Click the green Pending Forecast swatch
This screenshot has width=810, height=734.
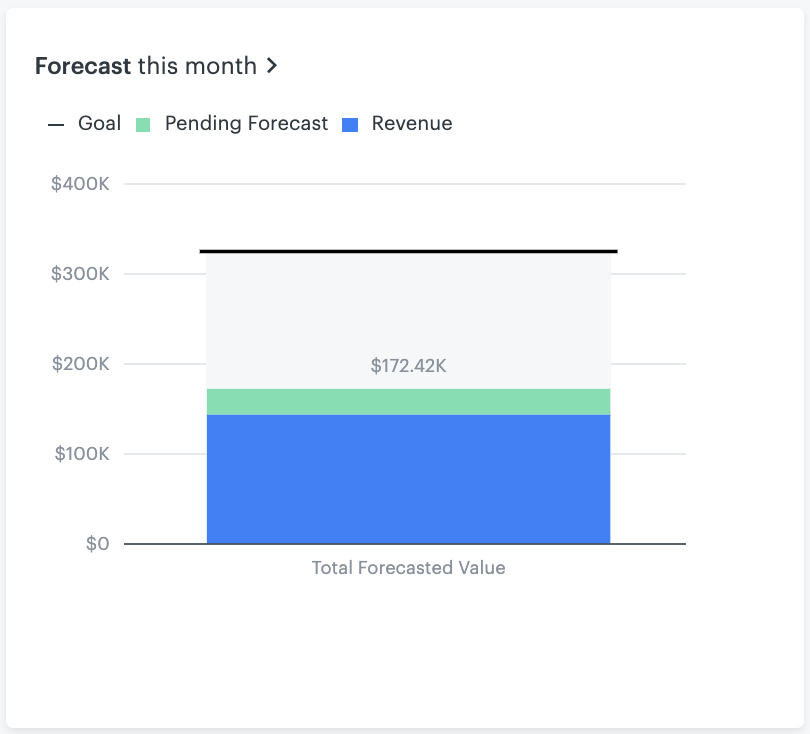point(143,125)
